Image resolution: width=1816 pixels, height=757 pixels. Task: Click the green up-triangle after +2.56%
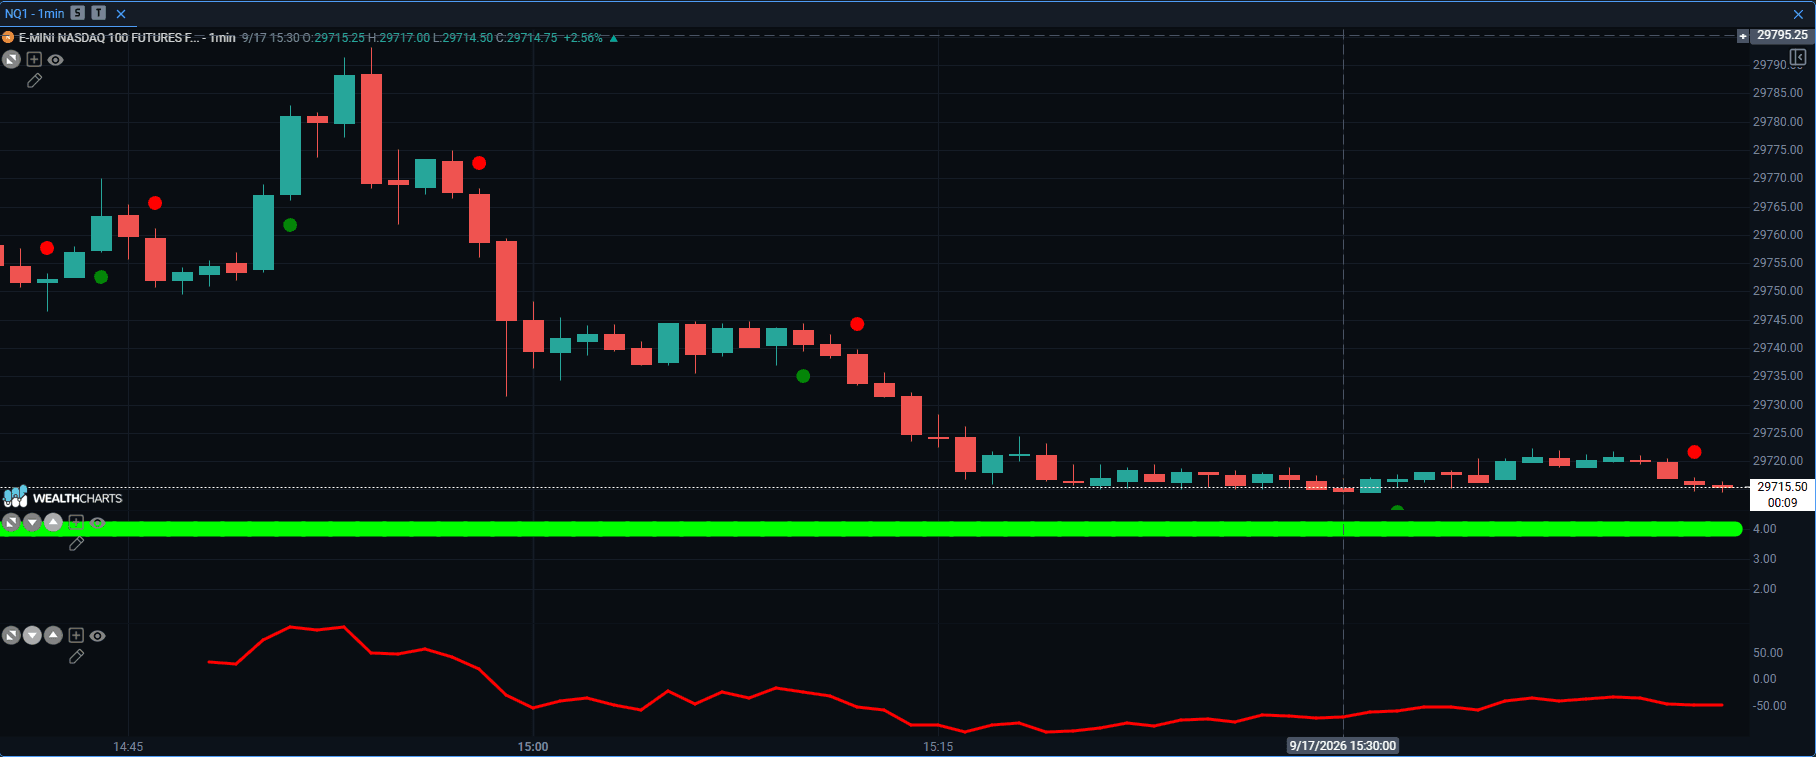[x=614, y=38]
